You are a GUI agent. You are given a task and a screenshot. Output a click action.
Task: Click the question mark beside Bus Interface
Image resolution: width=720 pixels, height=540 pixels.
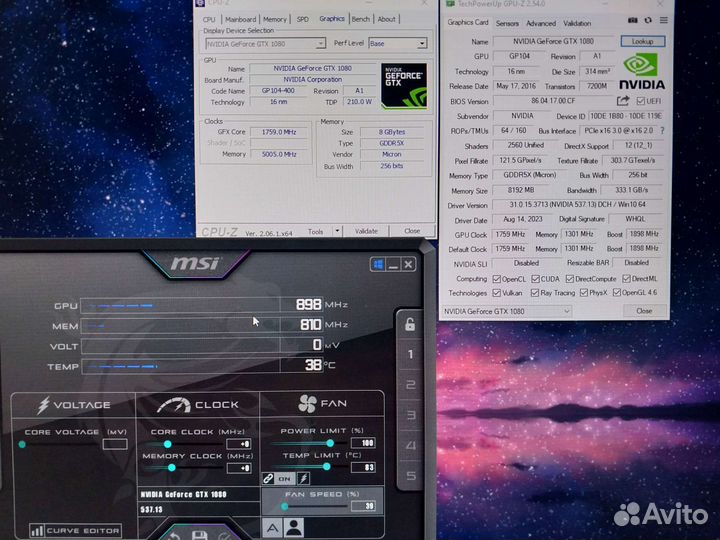coord(662,131)
